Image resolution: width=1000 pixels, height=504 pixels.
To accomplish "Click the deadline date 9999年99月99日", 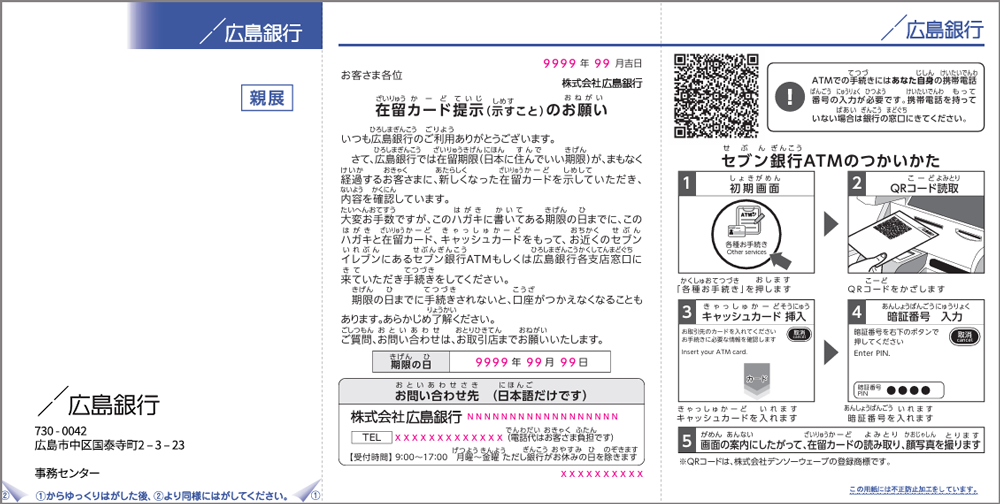I will (531, 362).
